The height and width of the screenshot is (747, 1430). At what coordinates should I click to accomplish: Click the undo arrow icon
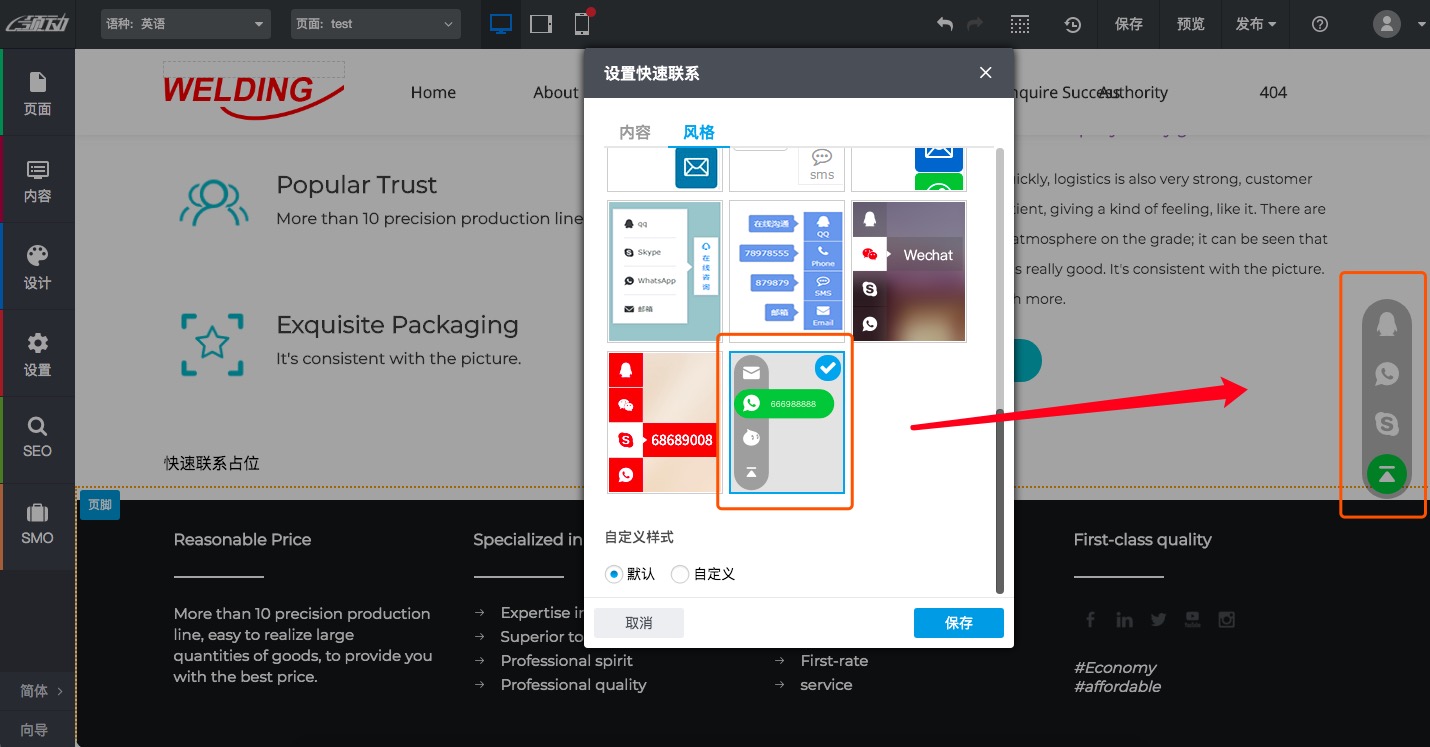(x=944, y=24)
